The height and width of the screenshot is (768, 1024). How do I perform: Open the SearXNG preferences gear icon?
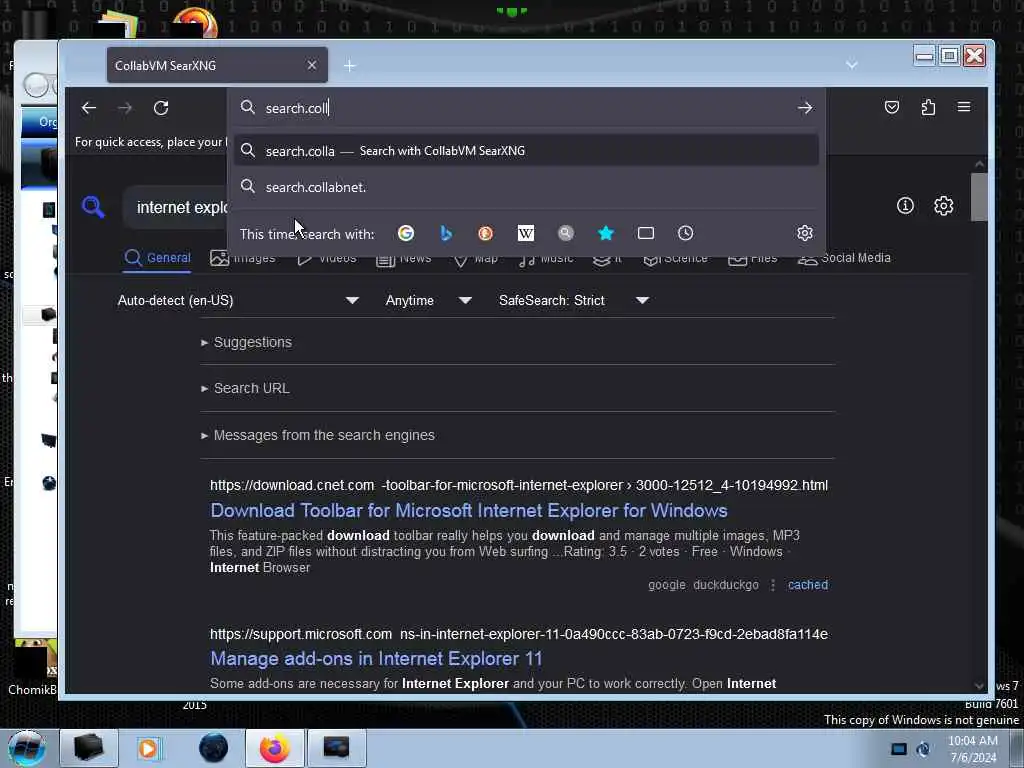[x=943, y=206]
